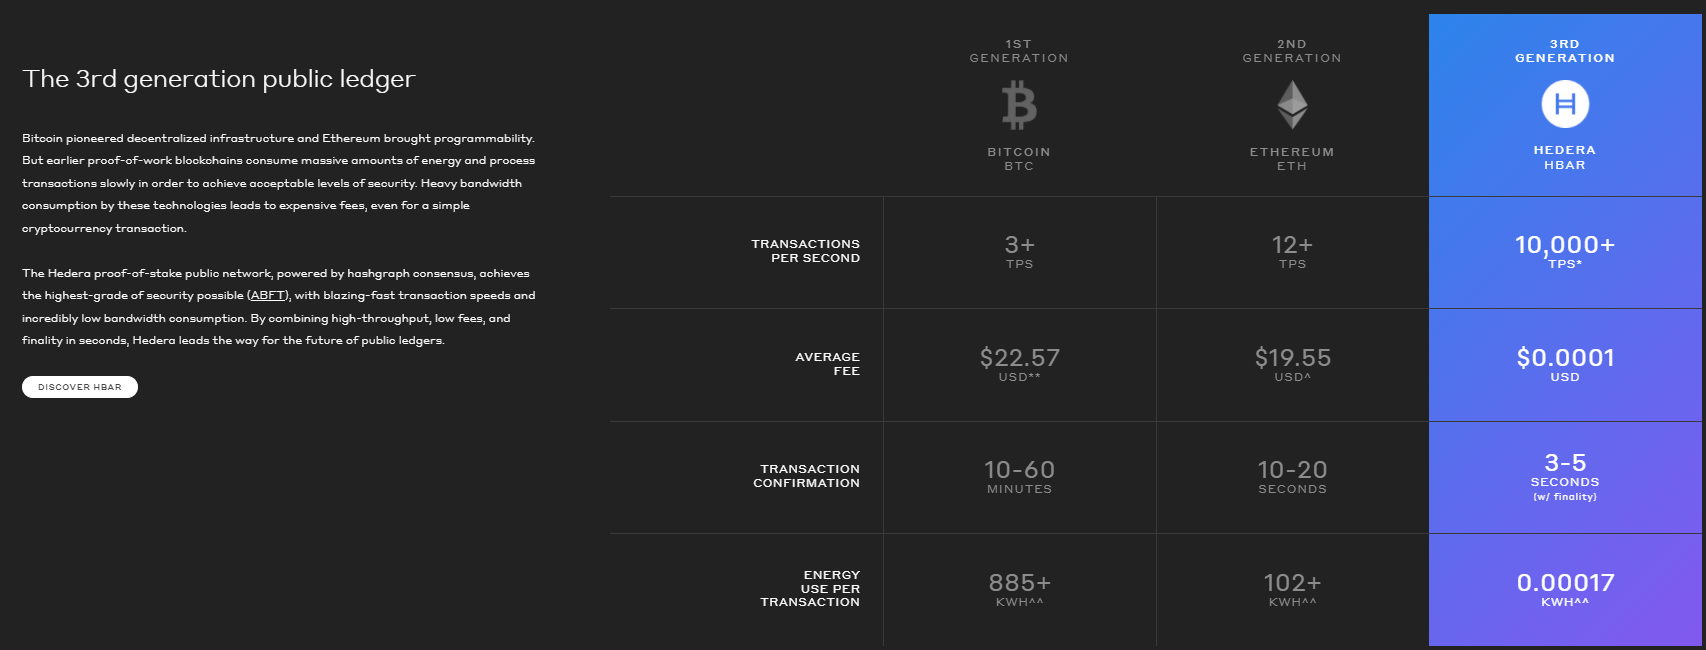This screenshot has height=650, width=1706.
Task: Follow the ABFT underlined link
Action: pos(268,295)
